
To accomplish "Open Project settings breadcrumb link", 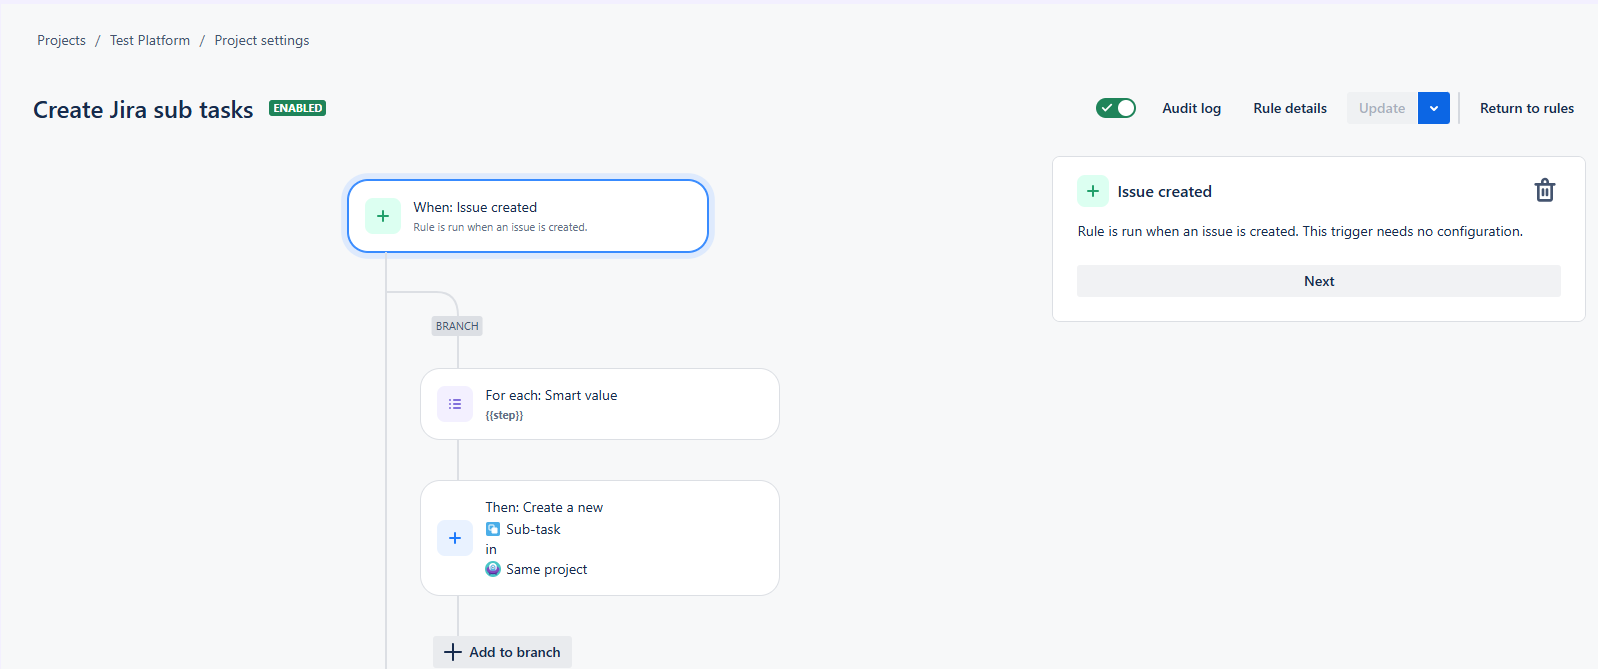I will tap(262, 40).
